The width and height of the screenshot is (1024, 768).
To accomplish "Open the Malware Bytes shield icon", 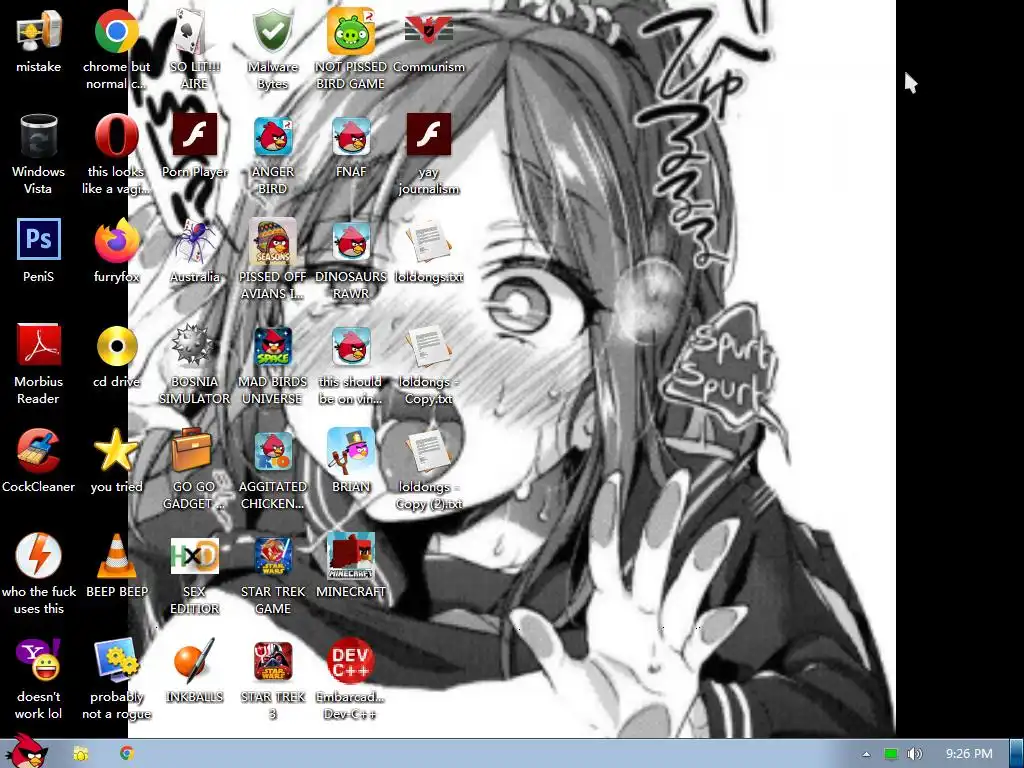I will pos(272,31).
